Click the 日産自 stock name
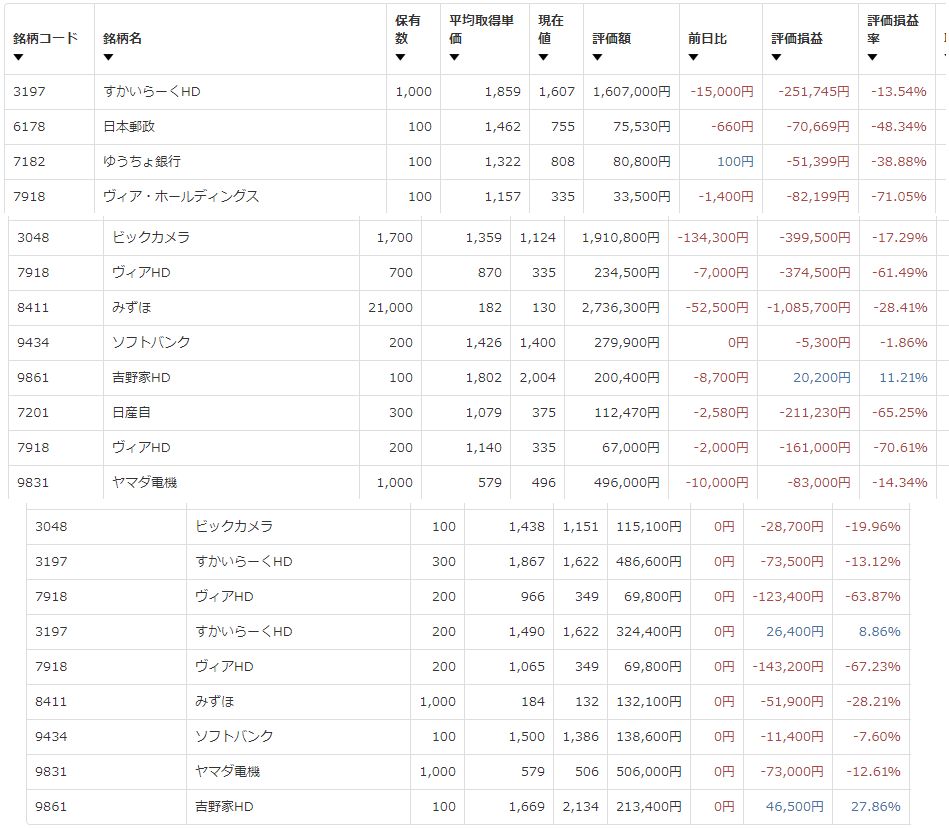949x828 pixels. (x=130, y=412)
